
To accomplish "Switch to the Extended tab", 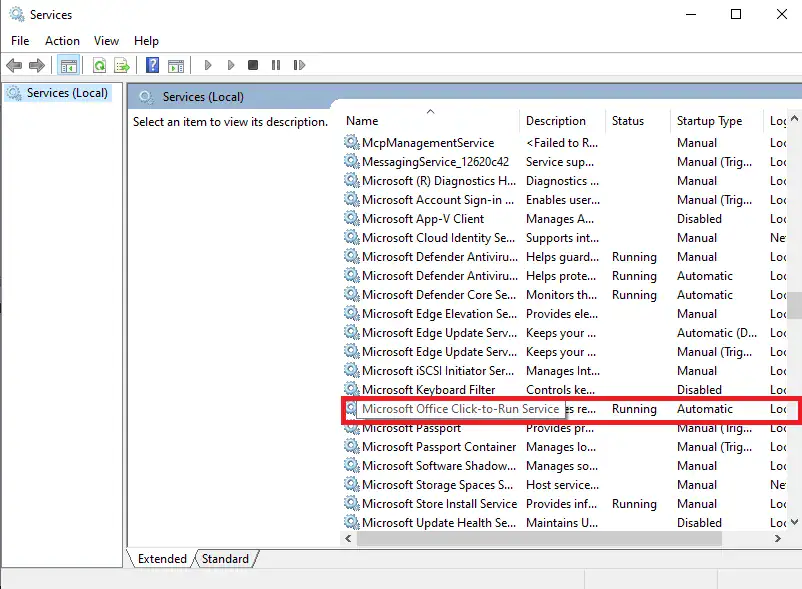I will pyautogui.click(x=162, y=559).
